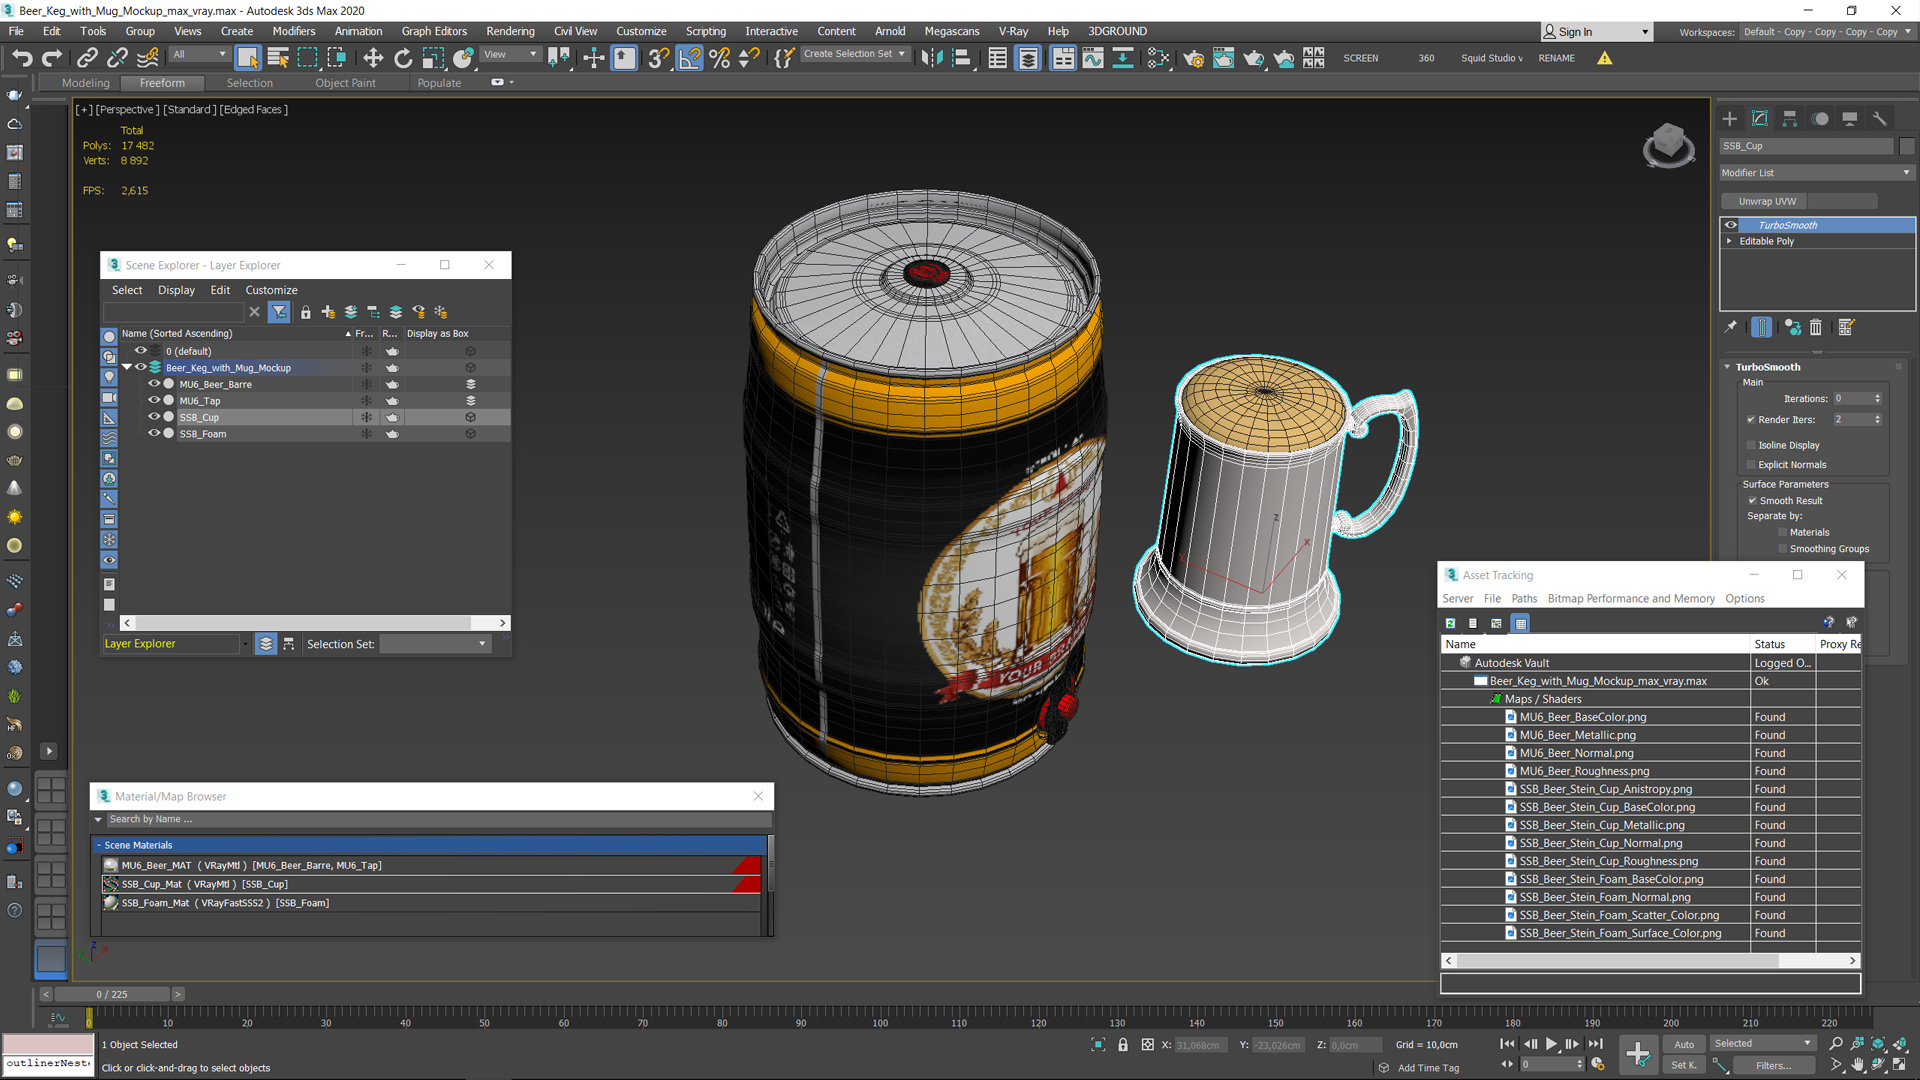Viewport: 1920px width, 1080px height.
Task: Click Zoom Extents Selected navigation icon
Action: click(x=1878, y=1044)
